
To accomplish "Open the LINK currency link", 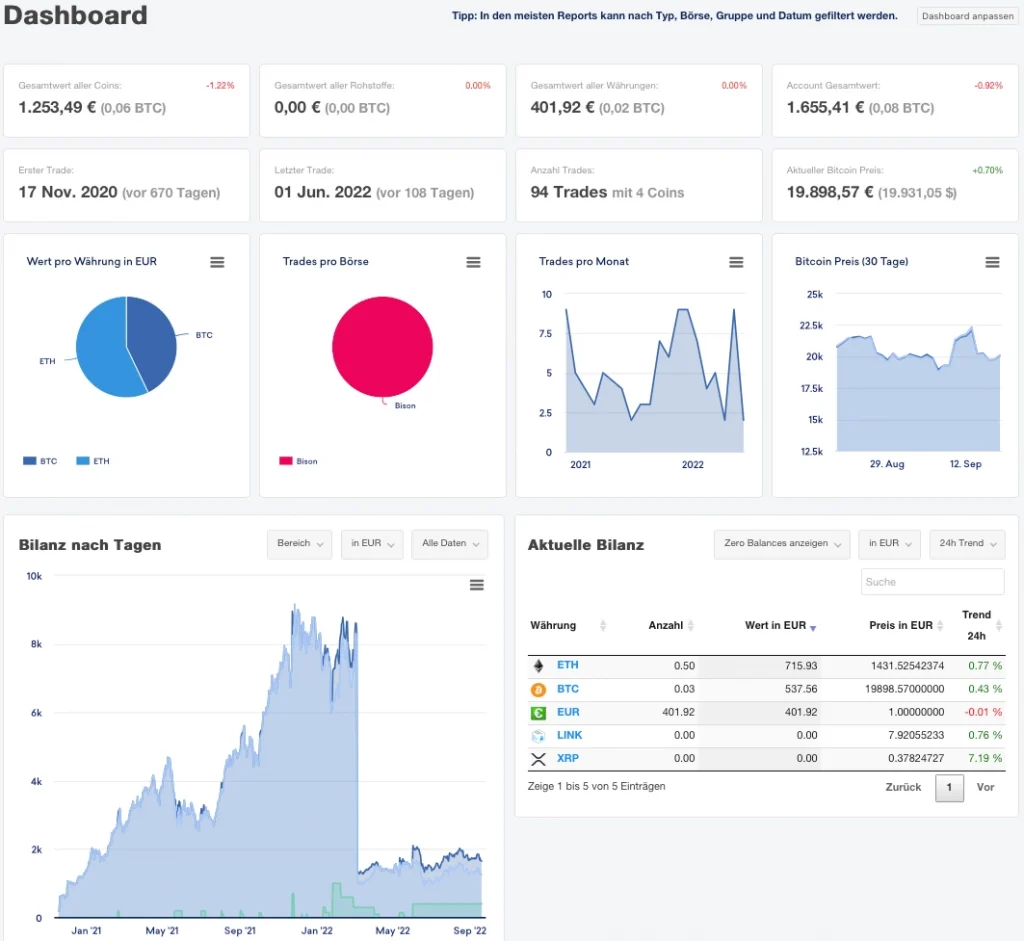I will click(x=569, y=735).
